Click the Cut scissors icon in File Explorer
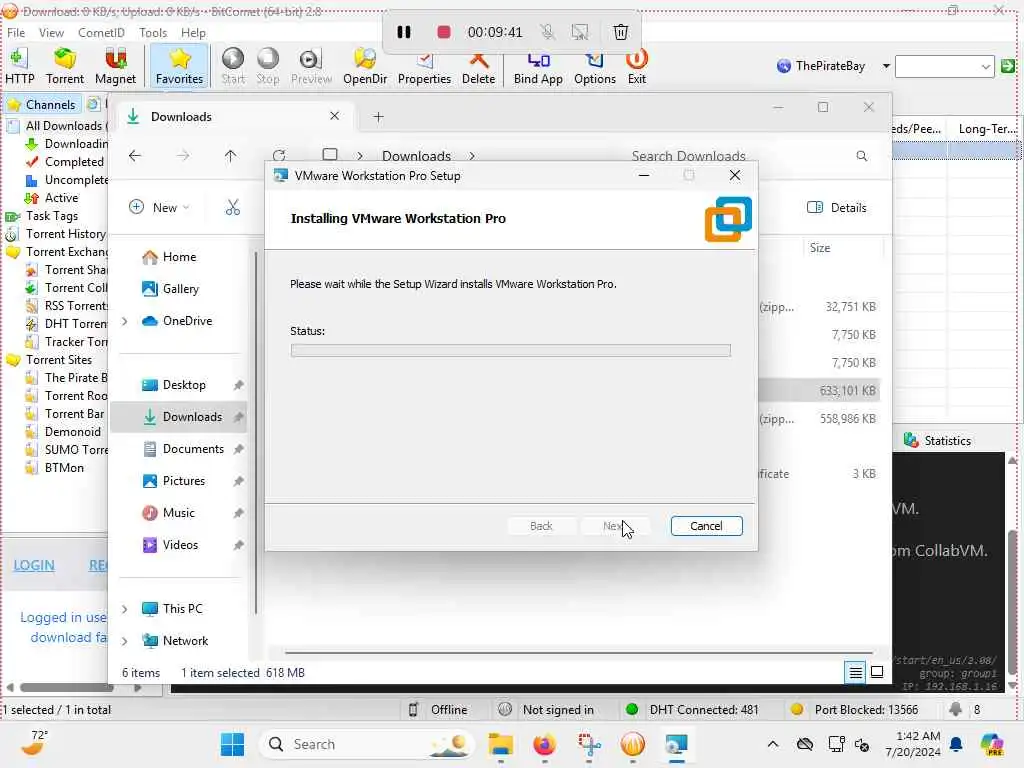The width and height of the screenshot is (1024, 768). [x=232, y=208]
